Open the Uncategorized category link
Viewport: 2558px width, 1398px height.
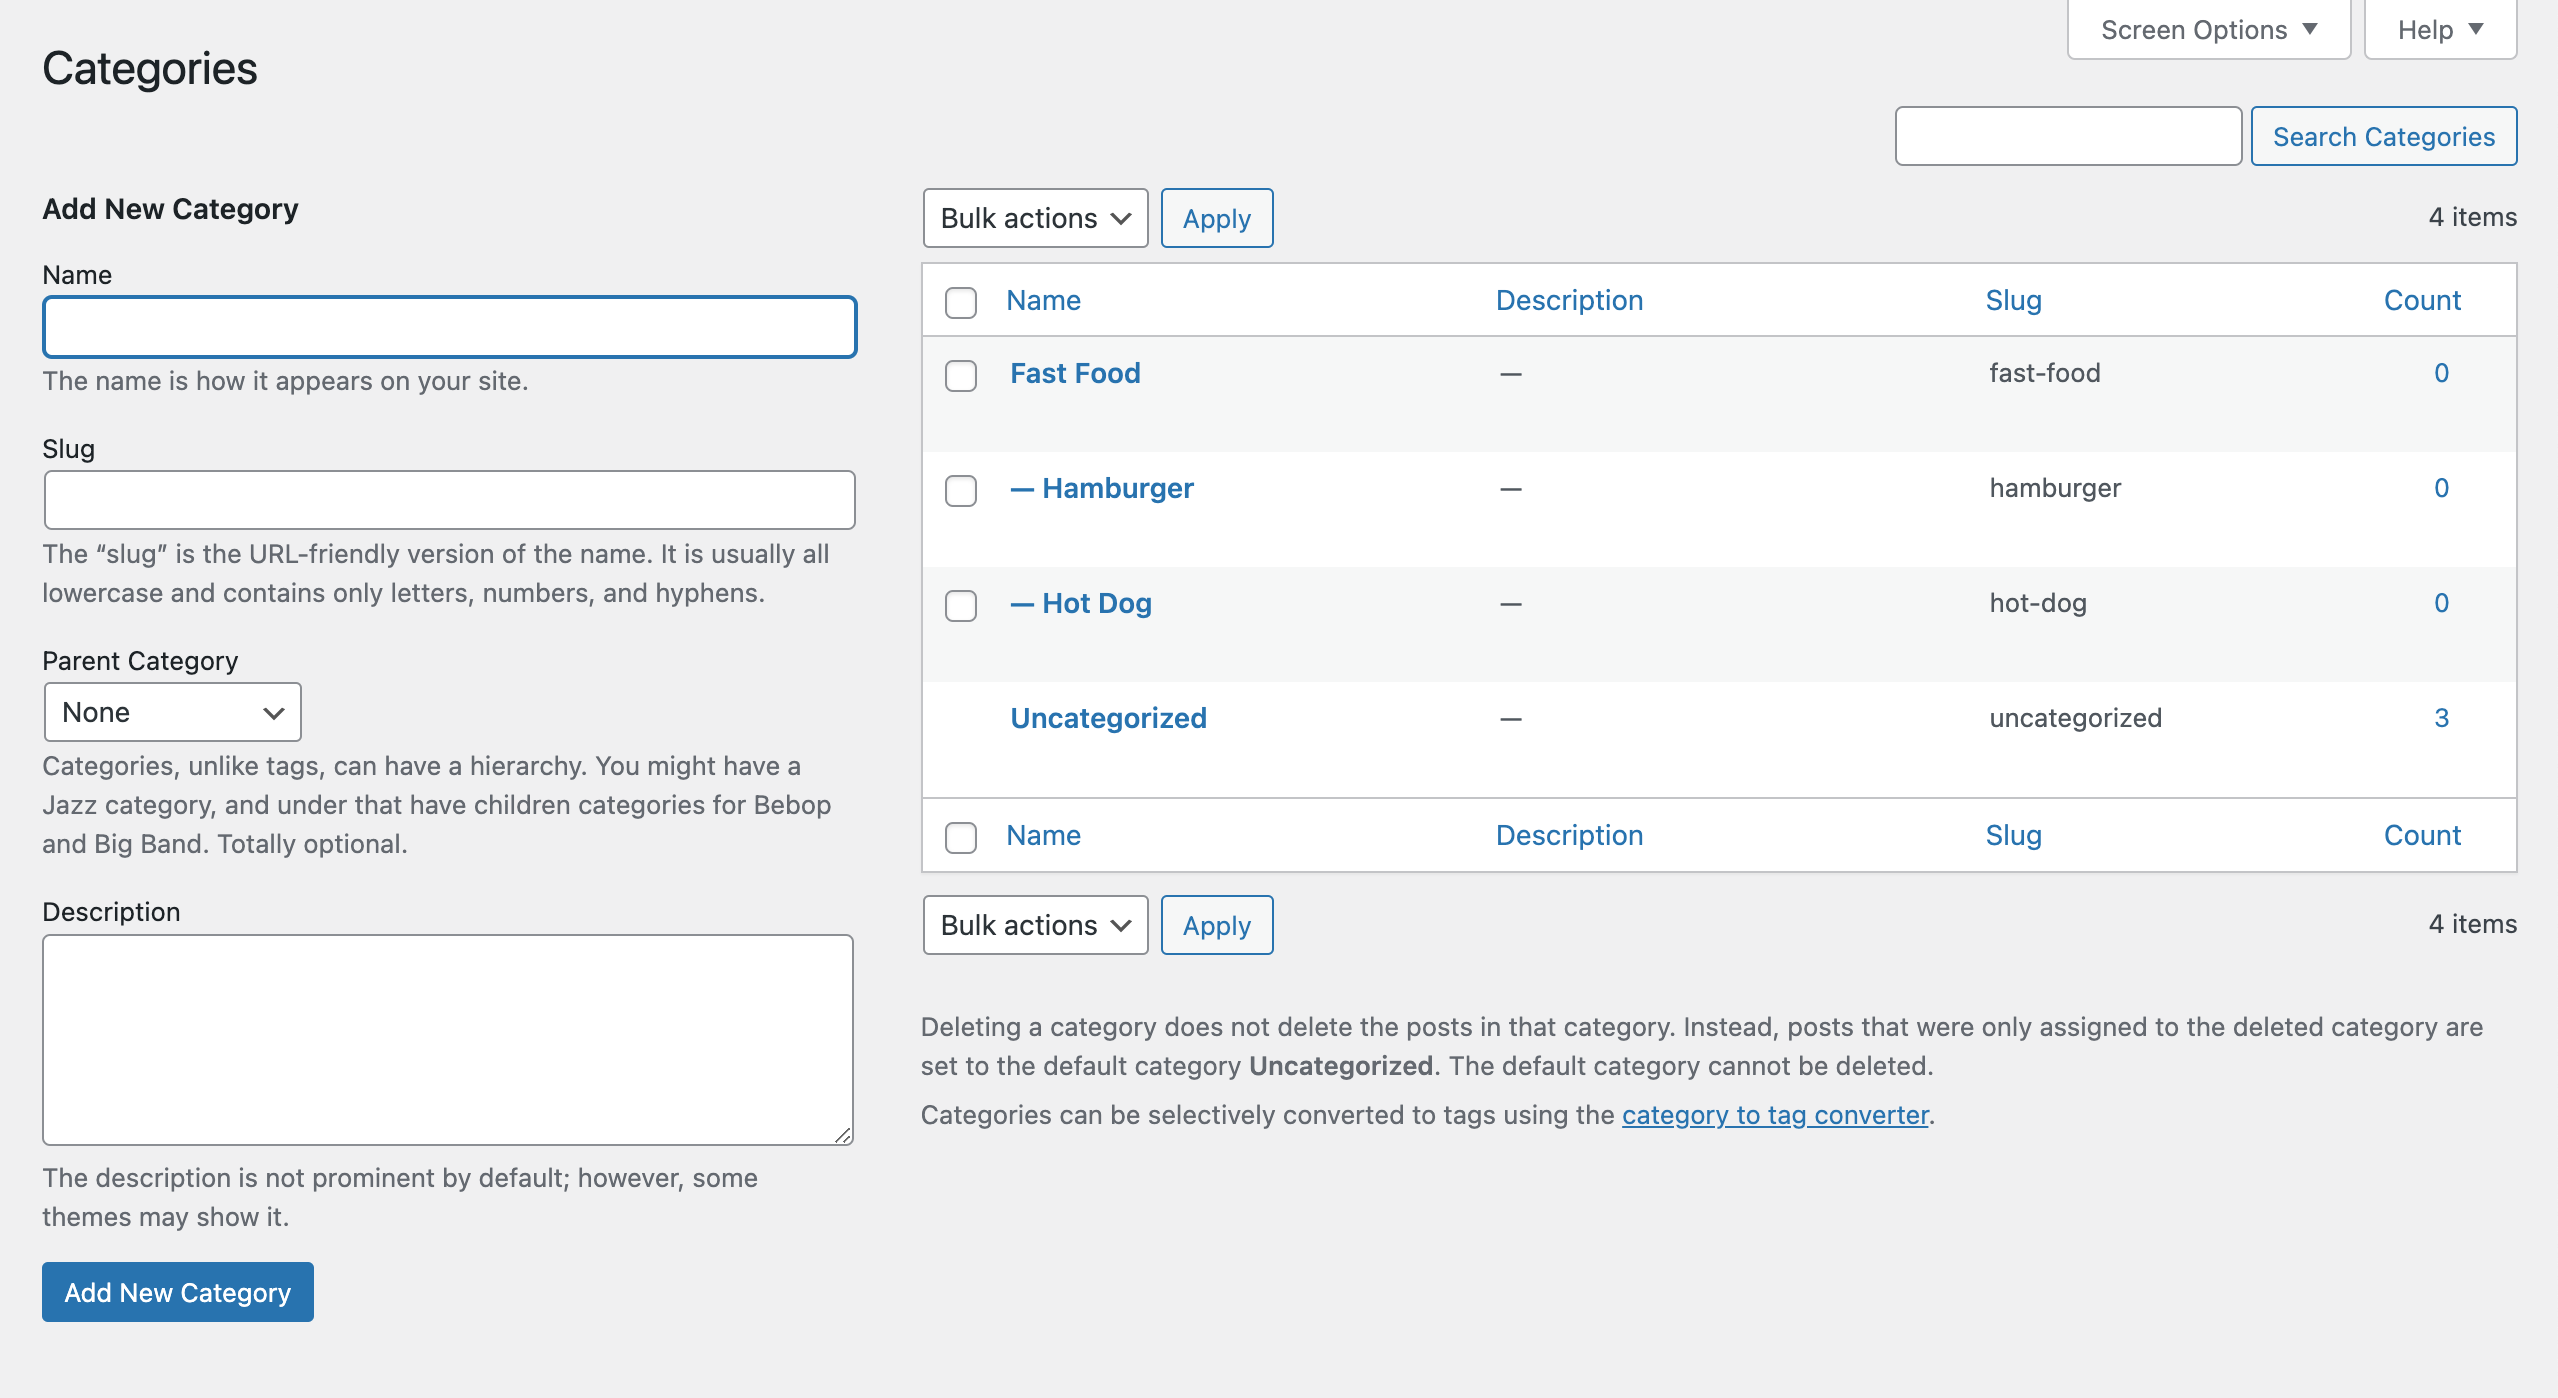coord(1108,718)
